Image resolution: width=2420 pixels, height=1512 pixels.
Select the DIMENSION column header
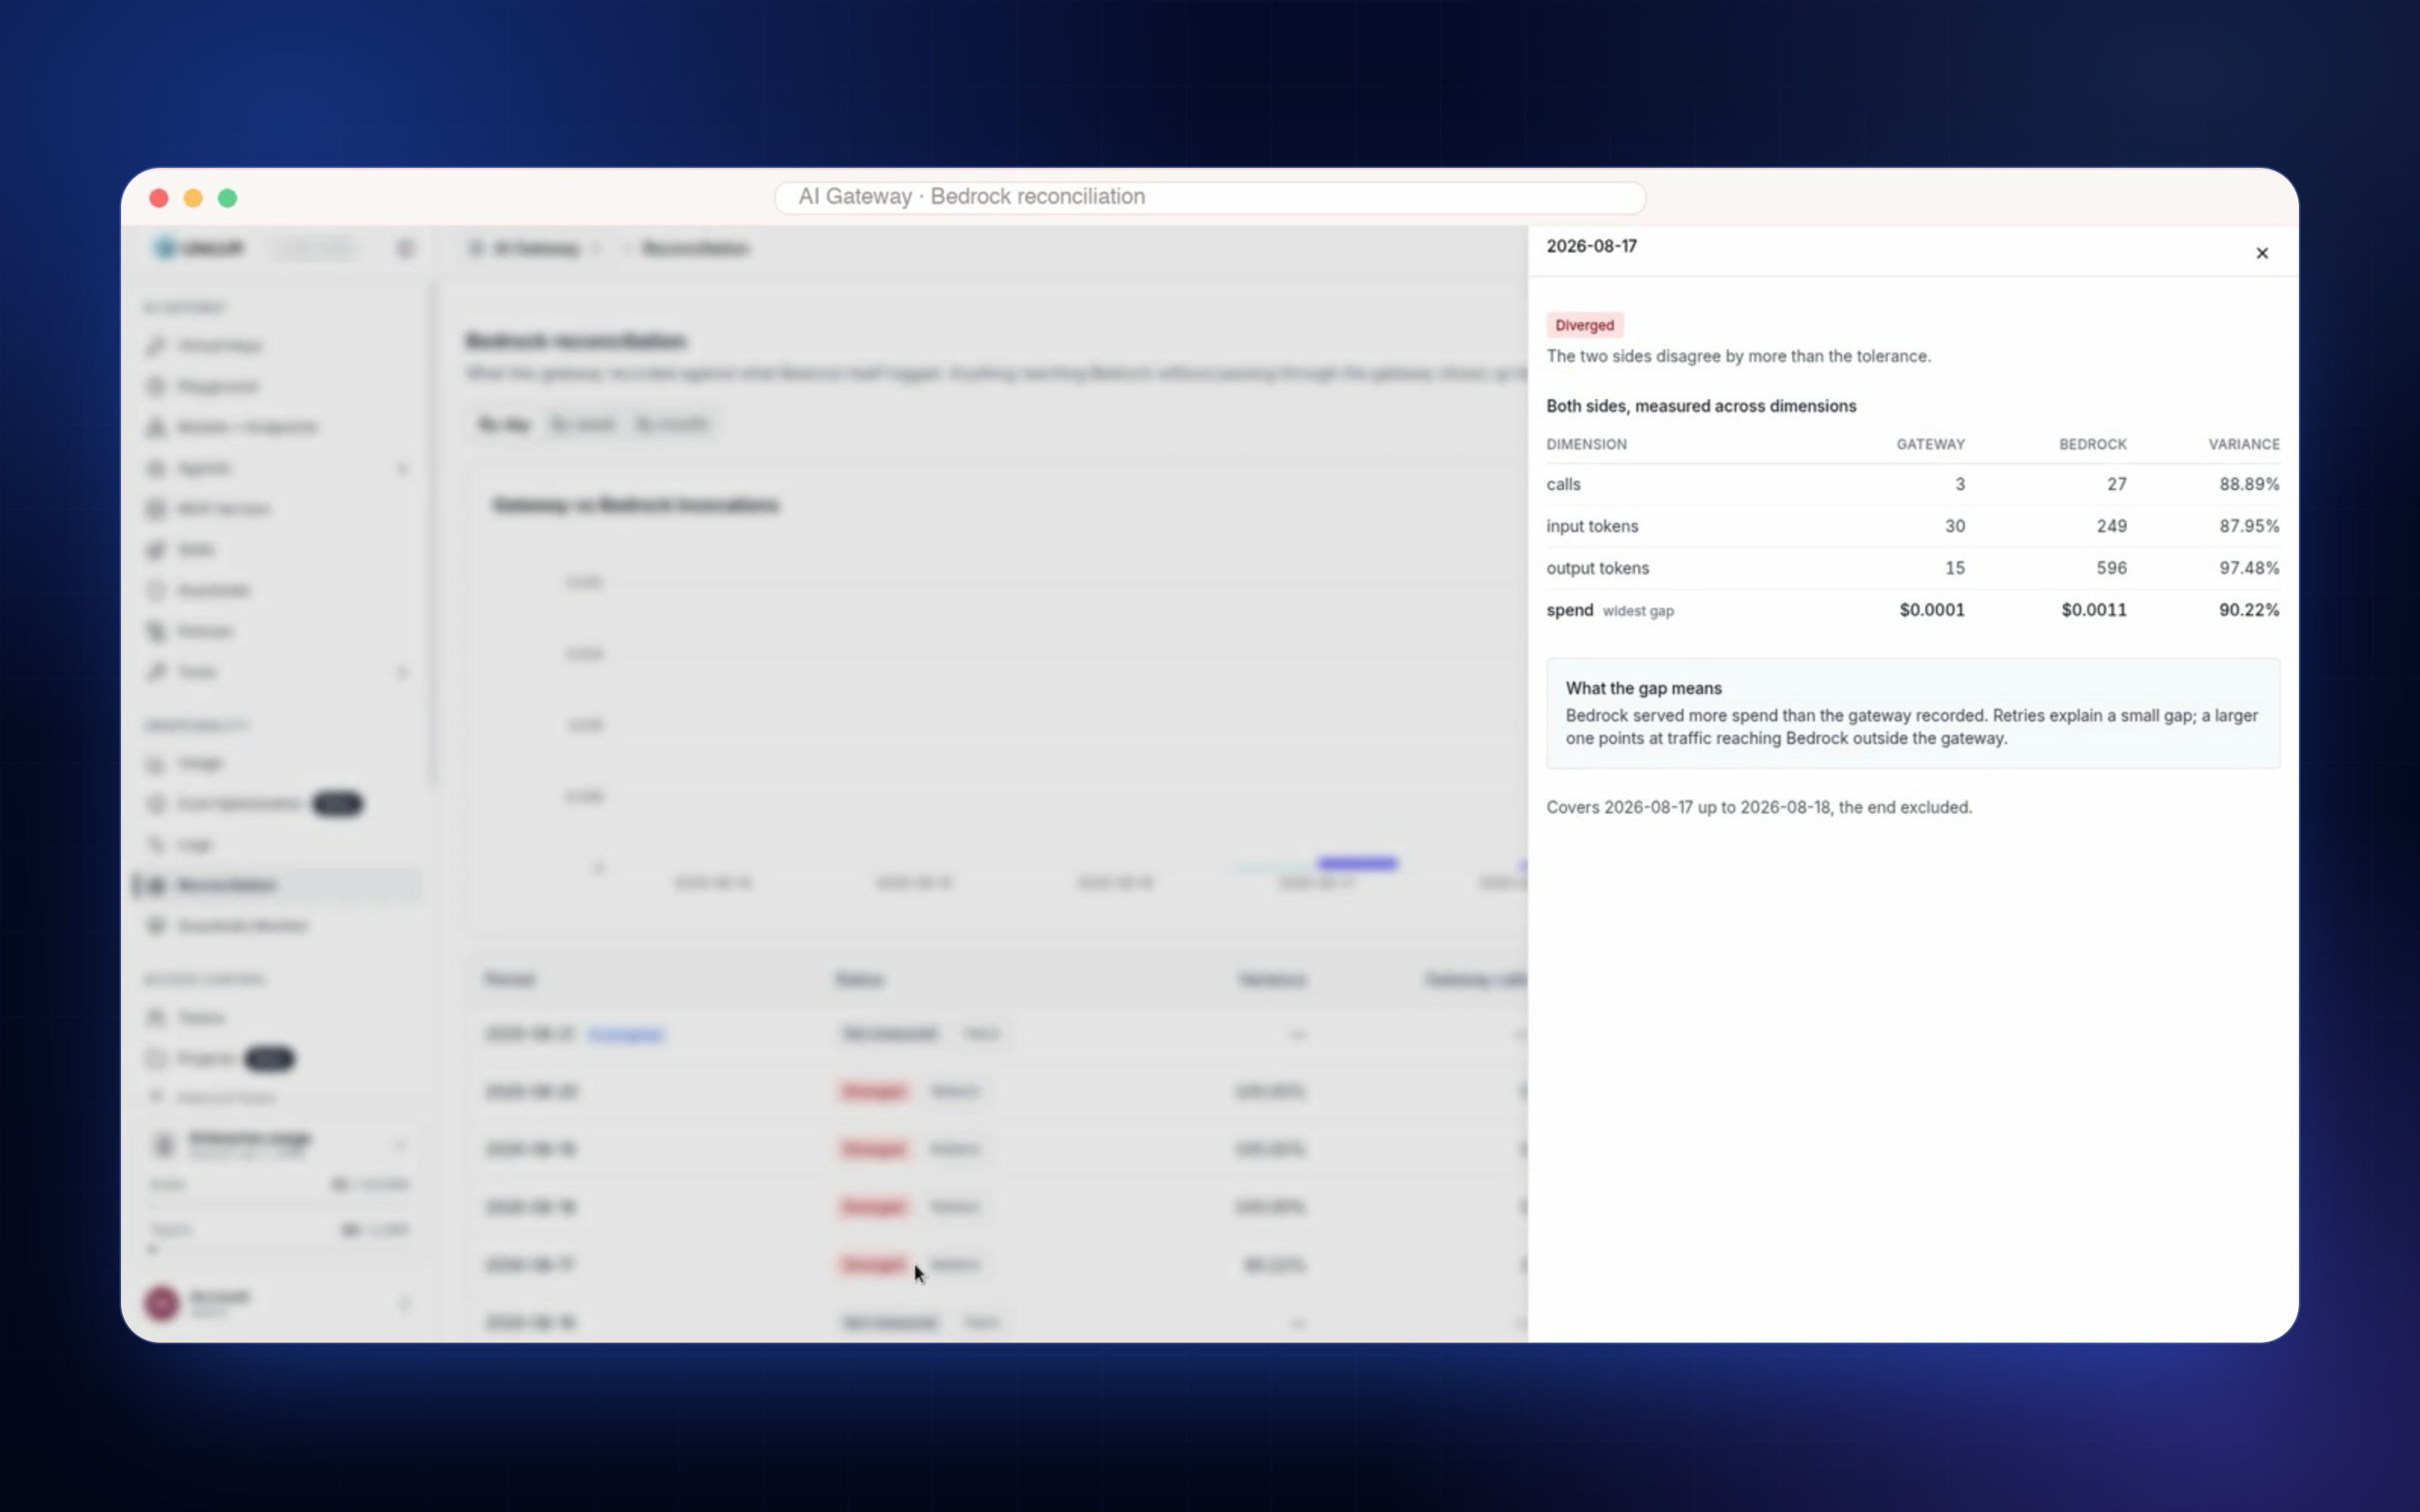click(1586, 444)
